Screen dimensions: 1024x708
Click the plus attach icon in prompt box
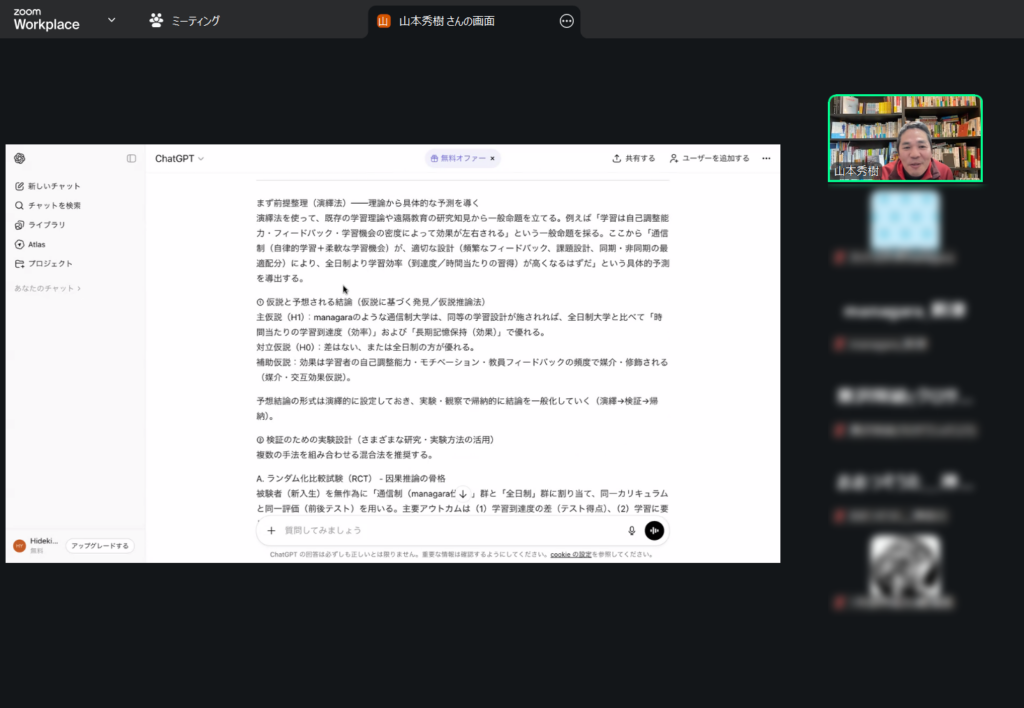point(271,531)
